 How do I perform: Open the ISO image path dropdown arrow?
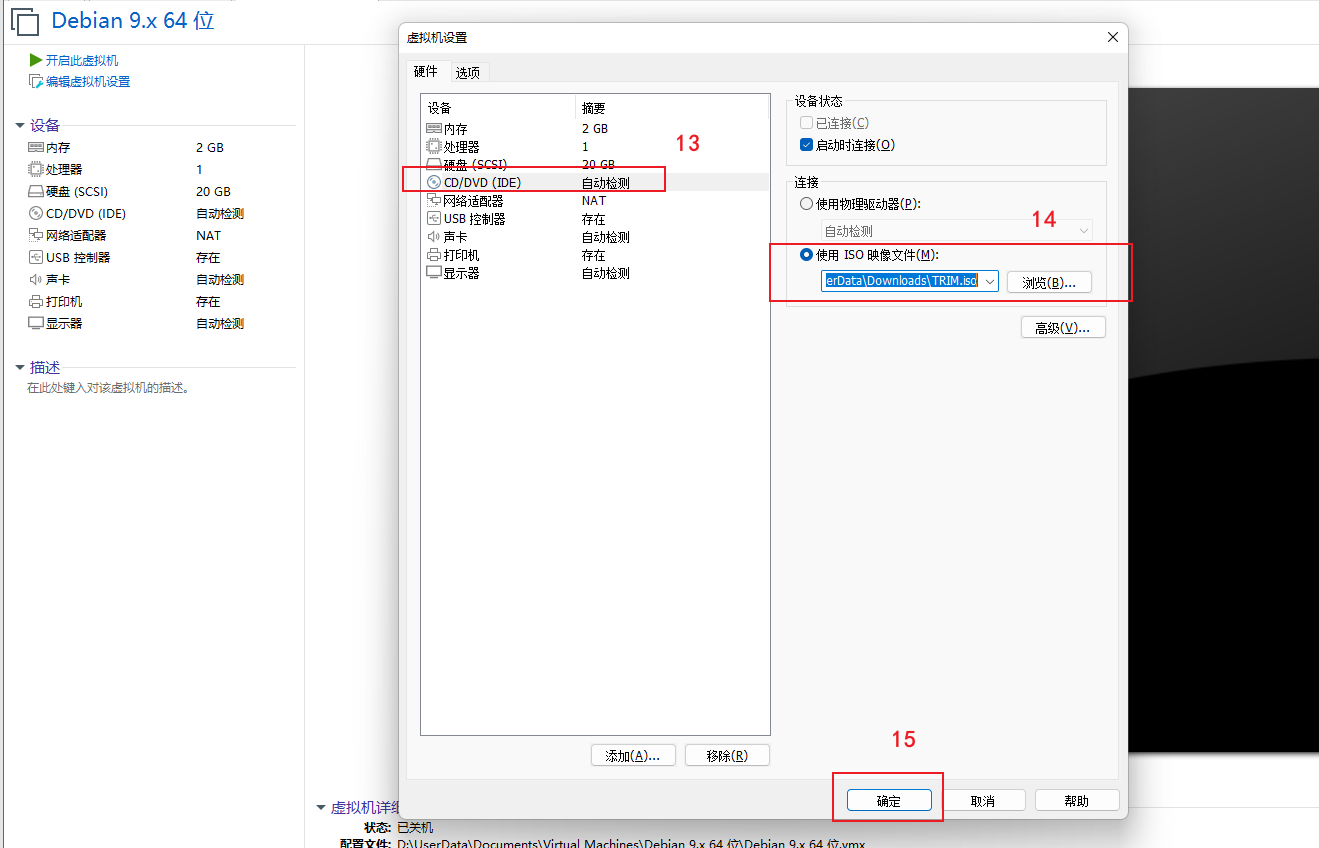tap(989, 282)
